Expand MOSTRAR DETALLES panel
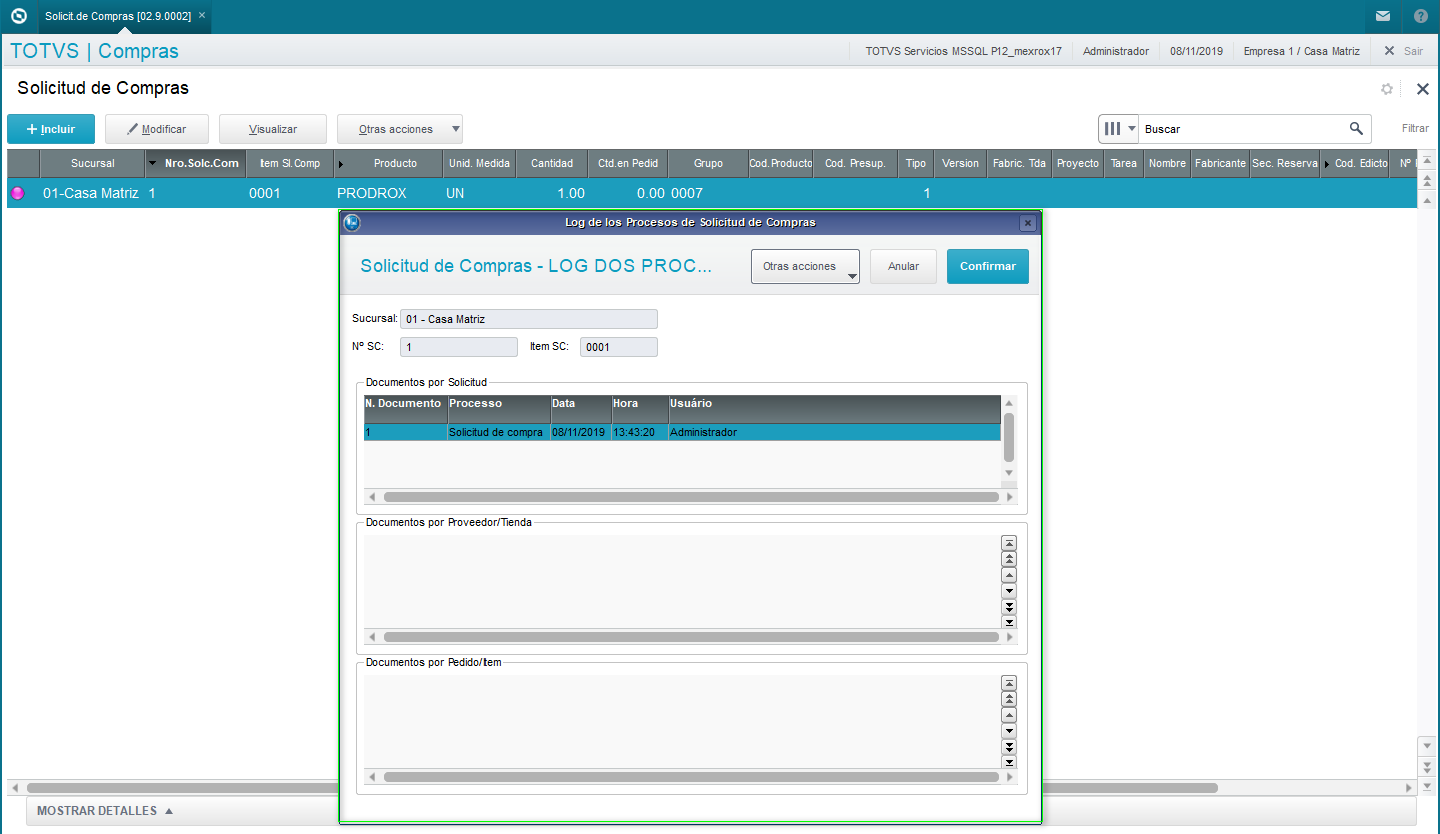This screenshot has width=1440, height=834. tap(105, 811)
